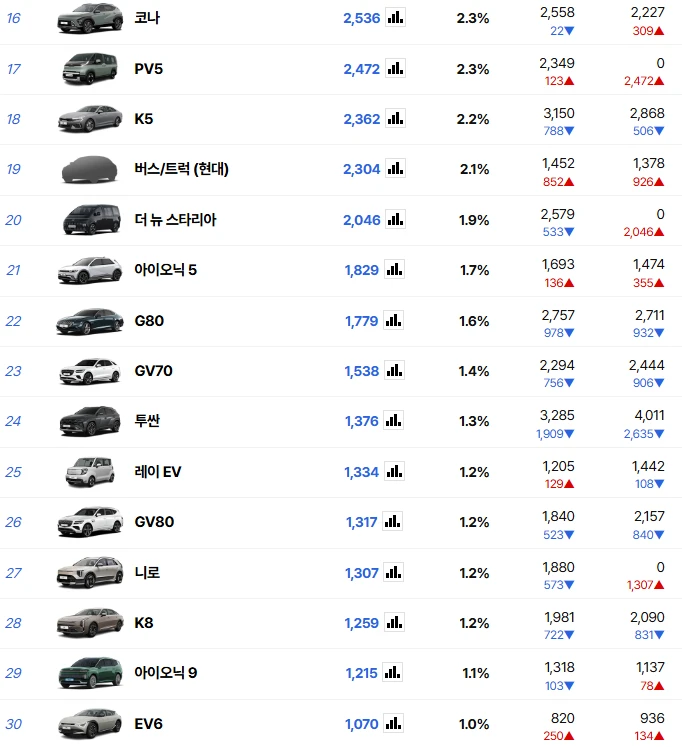Open the sales graph icon for K5
Screen dimensions: 682x747
coord(395,118)
